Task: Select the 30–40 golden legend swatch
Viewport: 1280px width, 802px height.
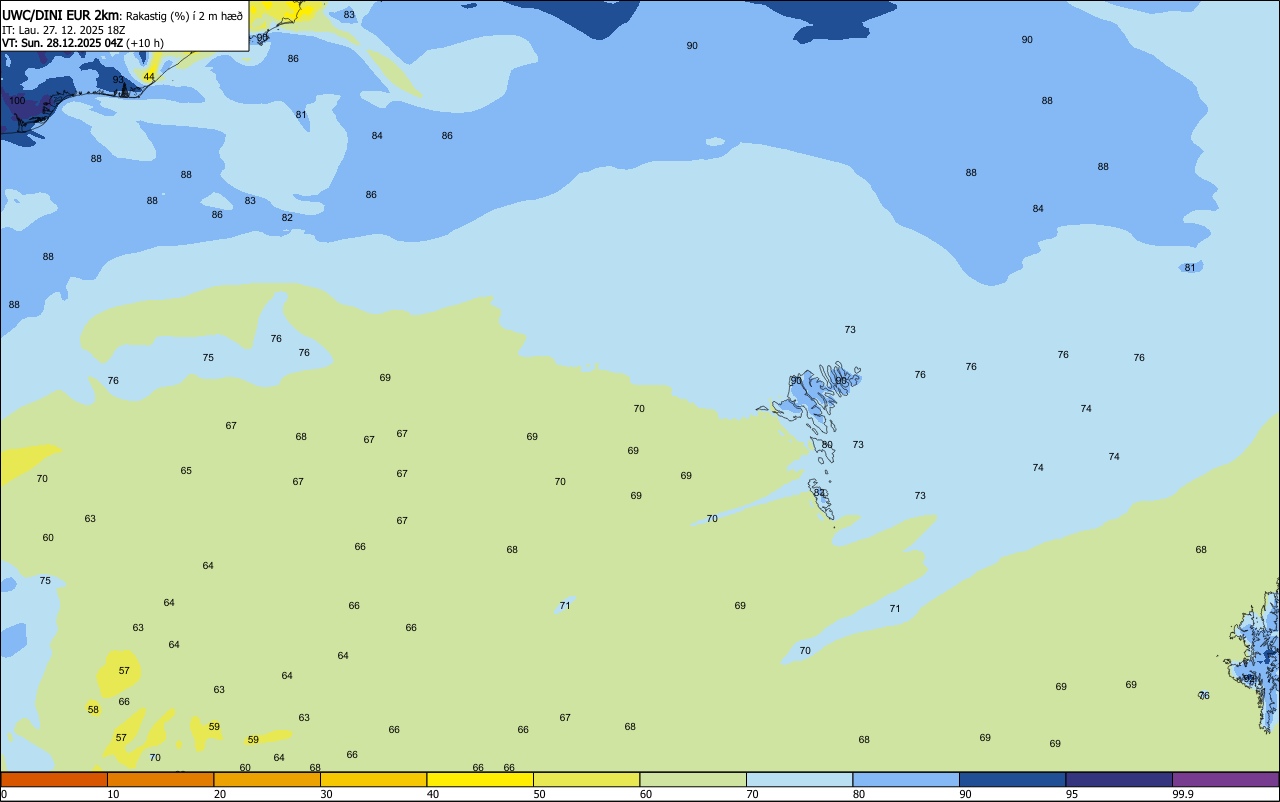Action: pos(373,779)
